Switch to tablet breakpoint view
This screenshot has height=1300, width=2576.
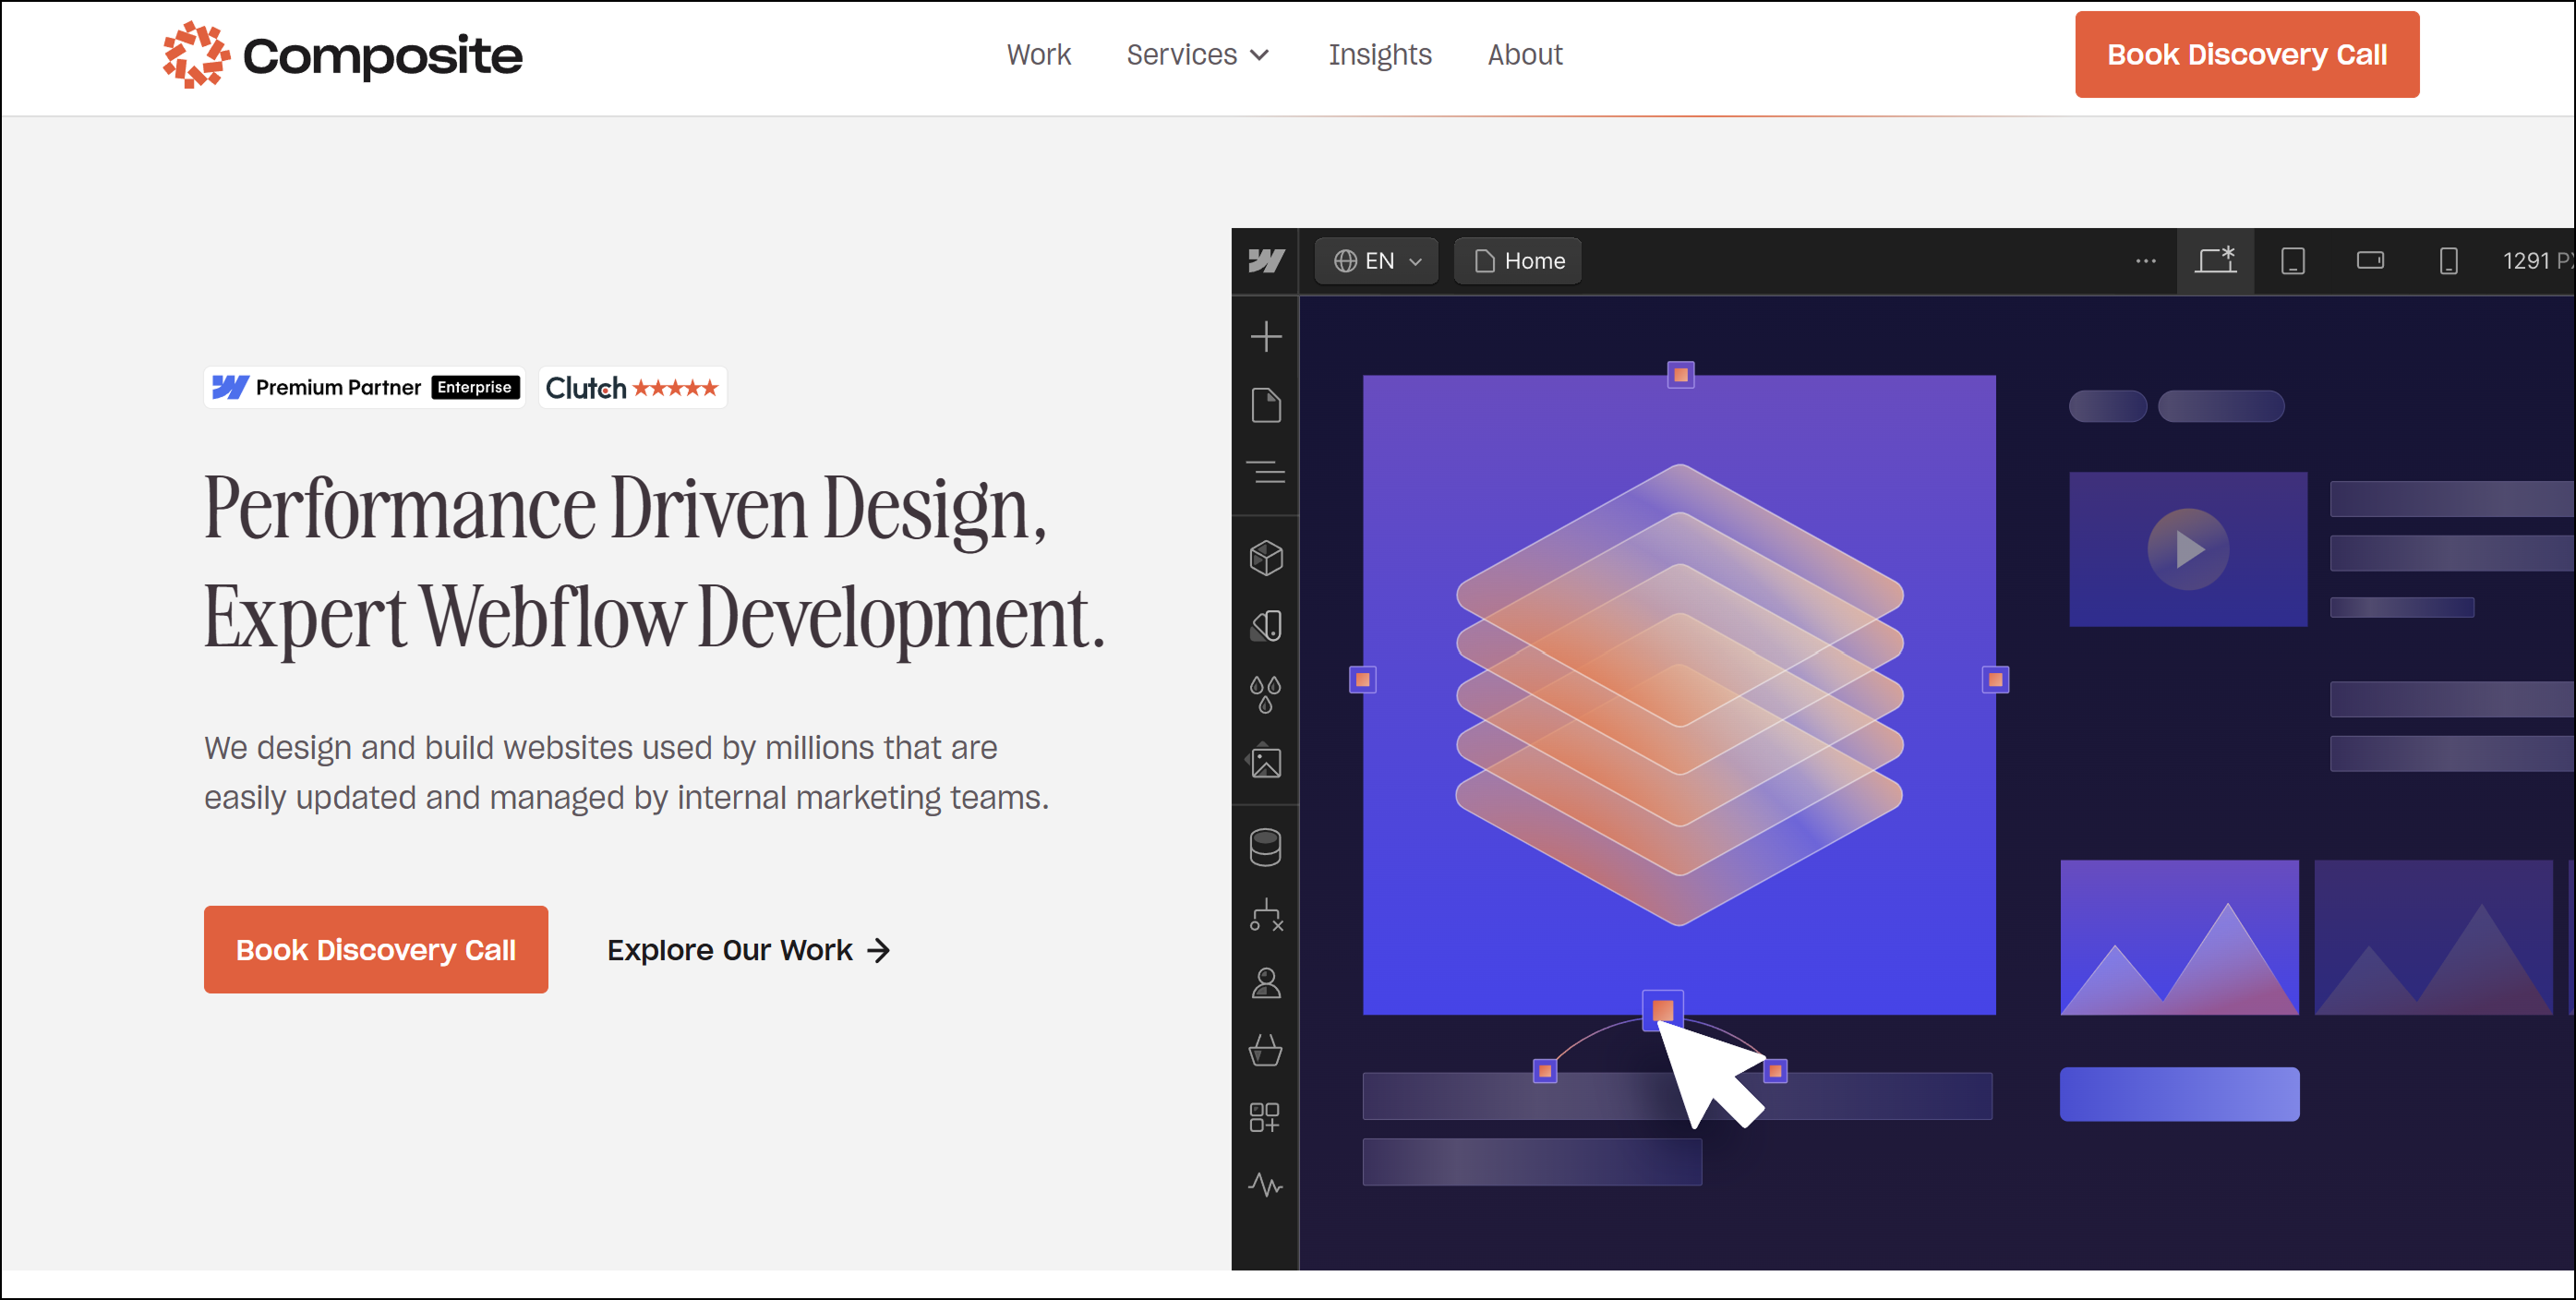tap(2293, 261)
